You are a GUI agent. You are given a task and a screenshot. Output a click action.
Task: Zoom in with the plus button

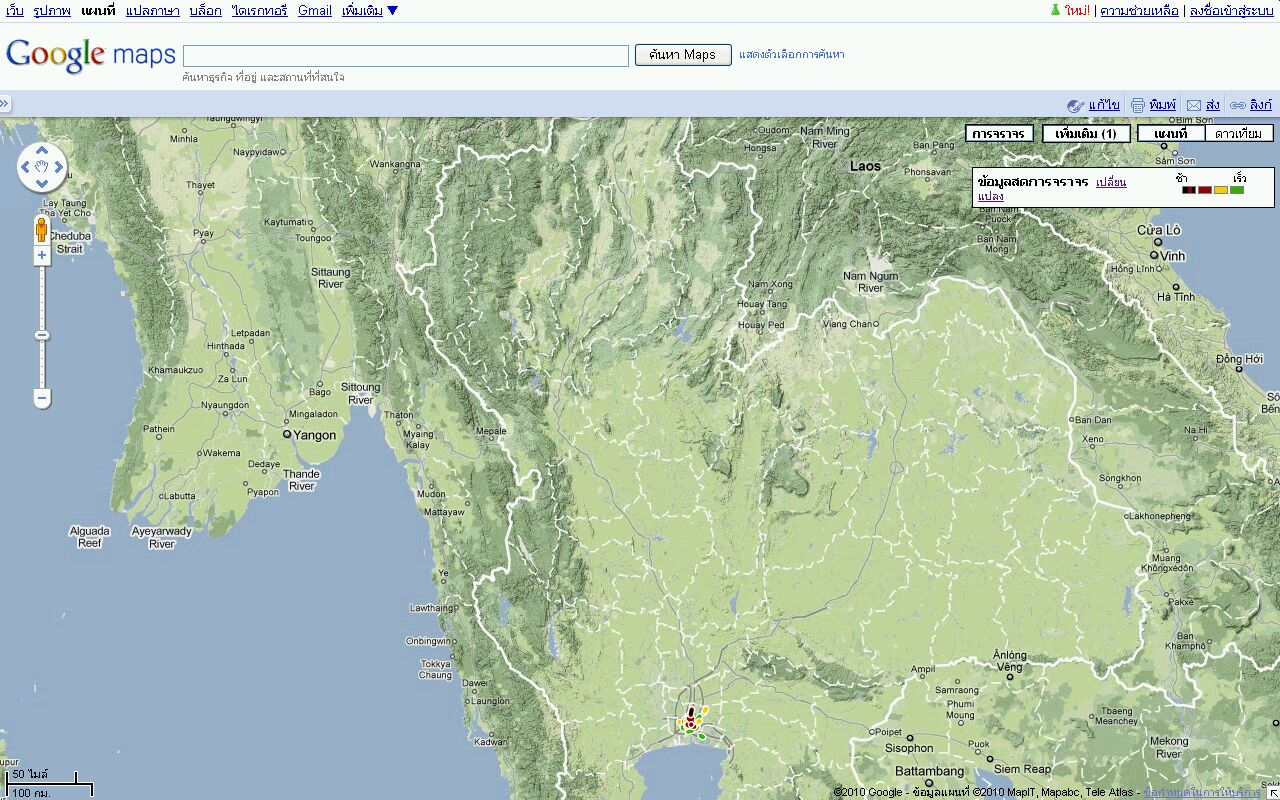[x=42, y=256]
